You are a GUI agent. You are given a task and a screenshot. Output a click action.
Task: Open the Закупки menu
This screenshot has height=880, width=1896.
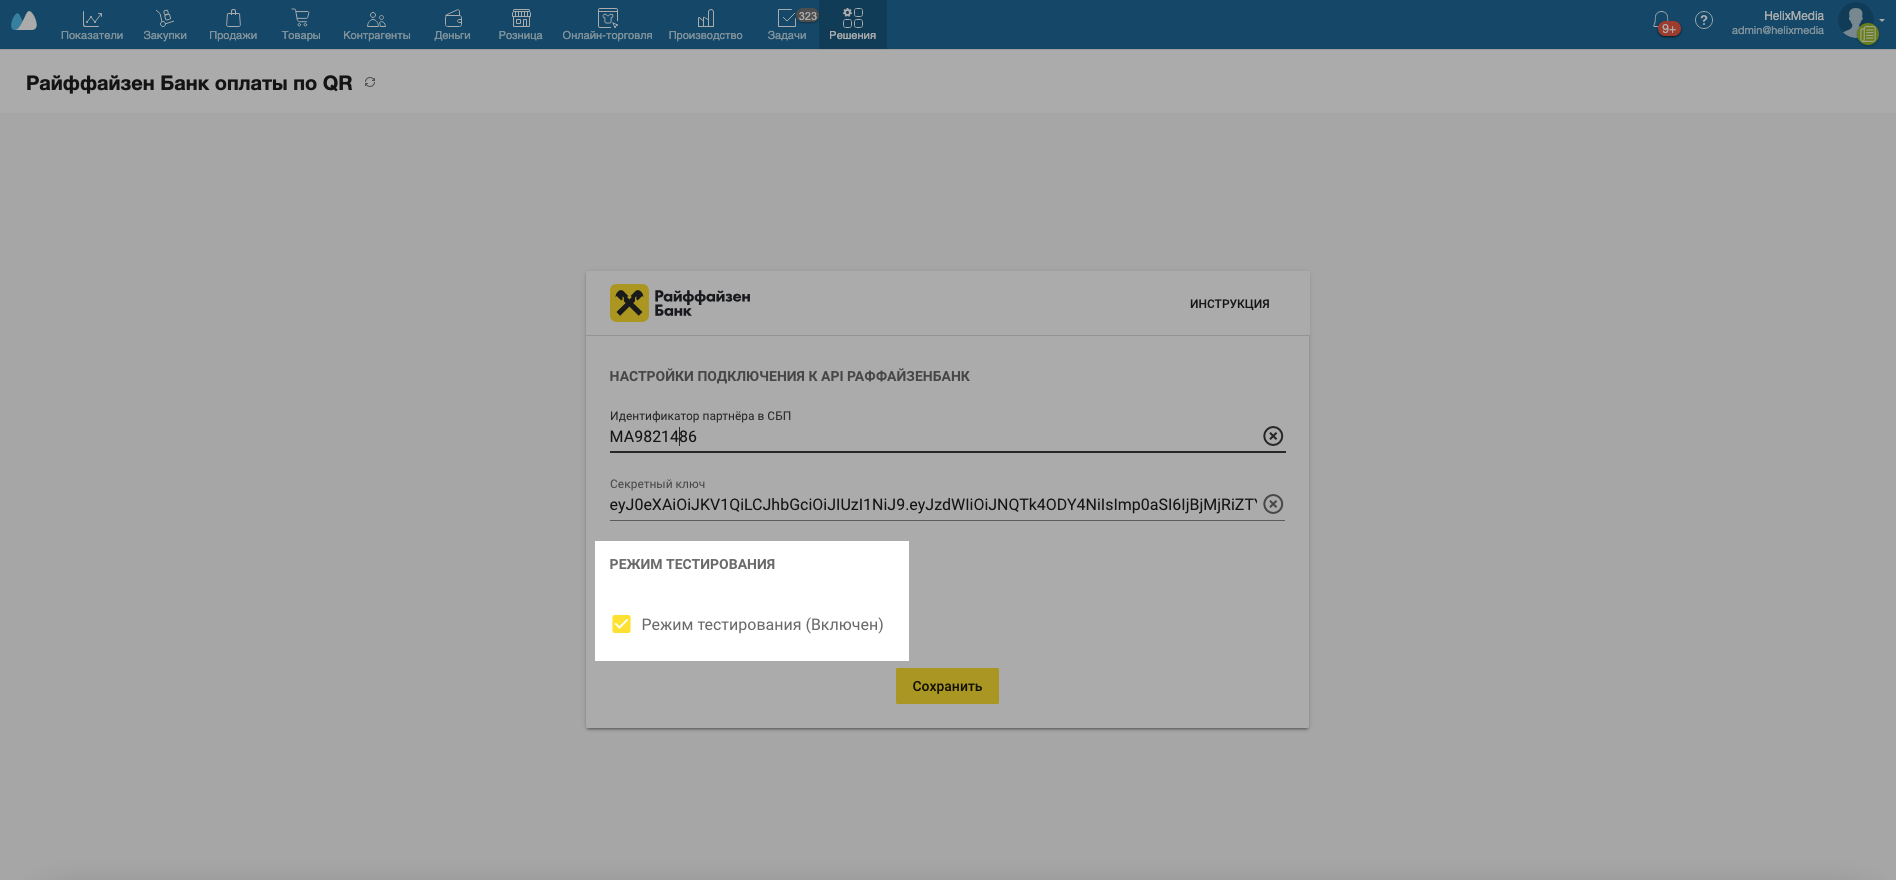tap(165, 25)
